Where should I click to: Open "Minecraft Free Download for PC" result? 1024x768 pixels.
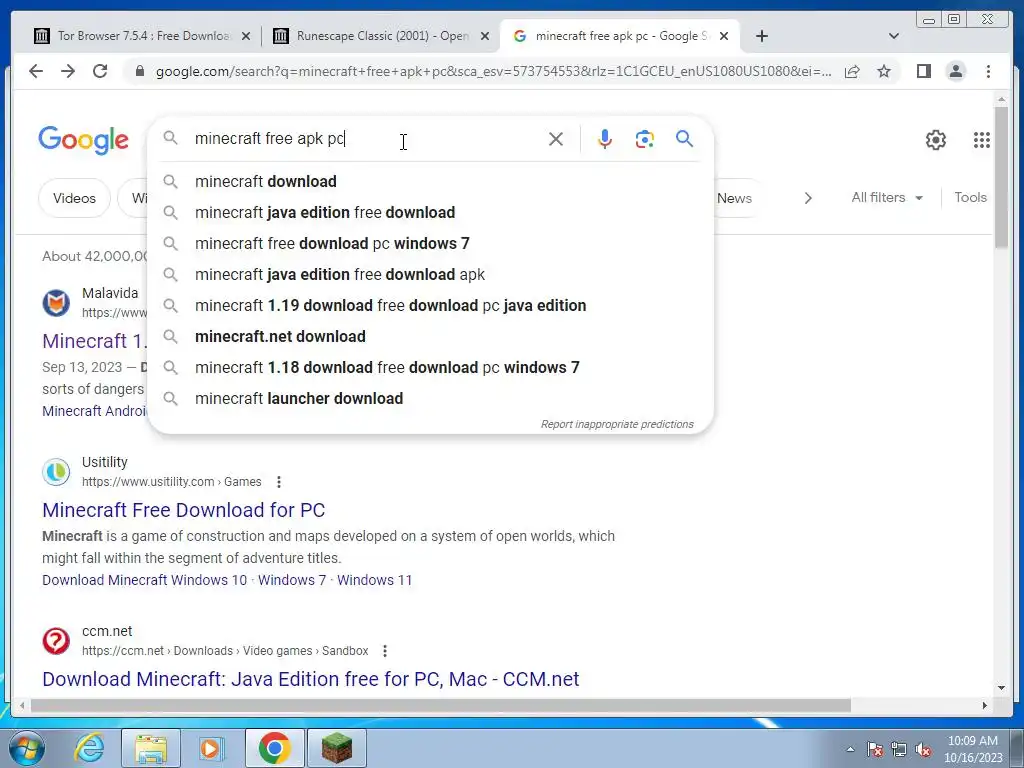(184, 510)
